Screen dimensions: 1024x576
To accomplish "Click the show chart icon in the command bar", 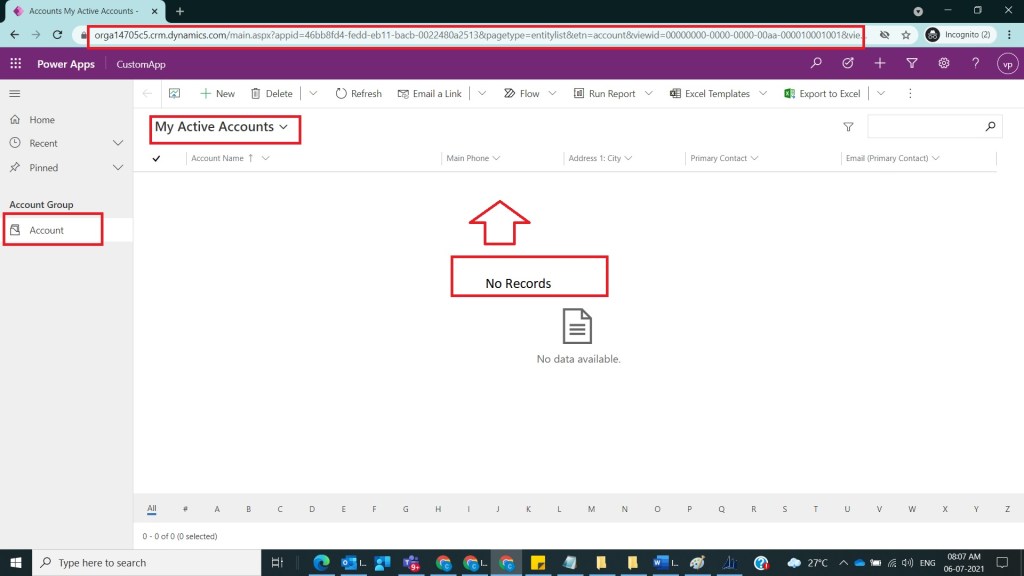I will pyautogui.click(x=174, y=93).
